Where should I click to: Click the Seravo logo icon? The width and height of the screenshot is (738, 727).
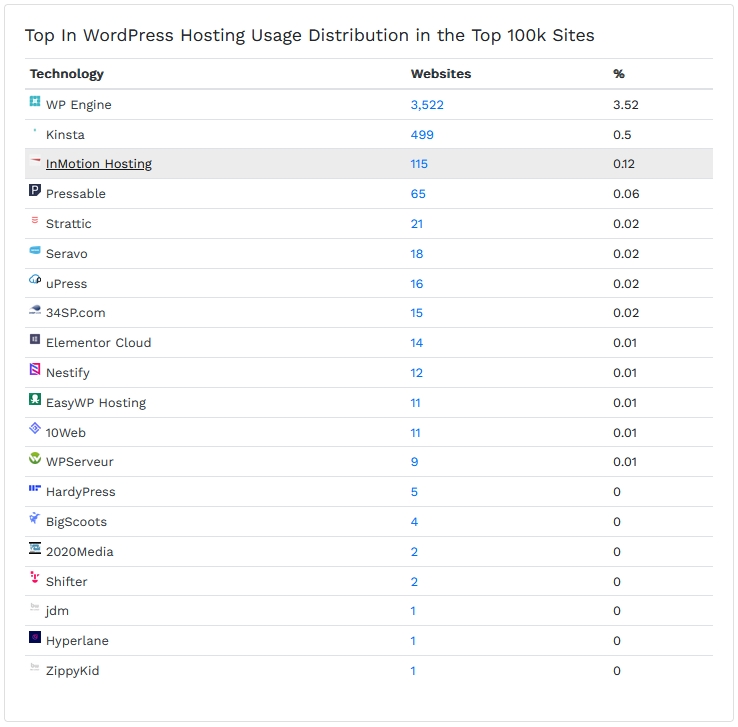(35, 251)
